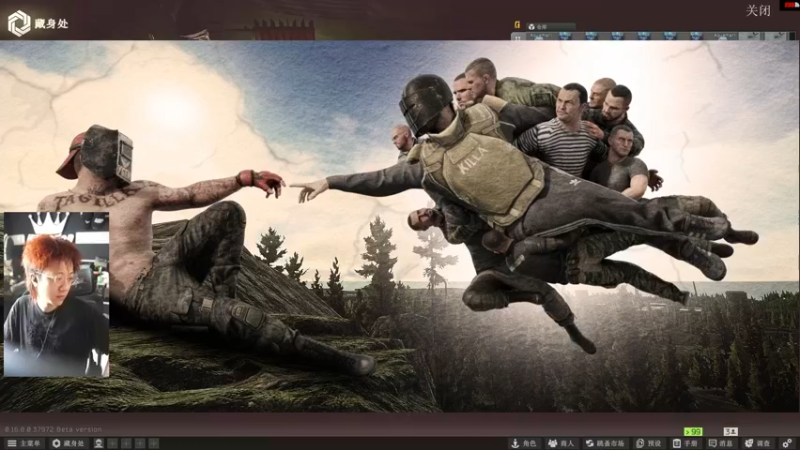Click the third plus slot in bottom bar
Screen dimensions: 800x450
[x=140, y=443]
